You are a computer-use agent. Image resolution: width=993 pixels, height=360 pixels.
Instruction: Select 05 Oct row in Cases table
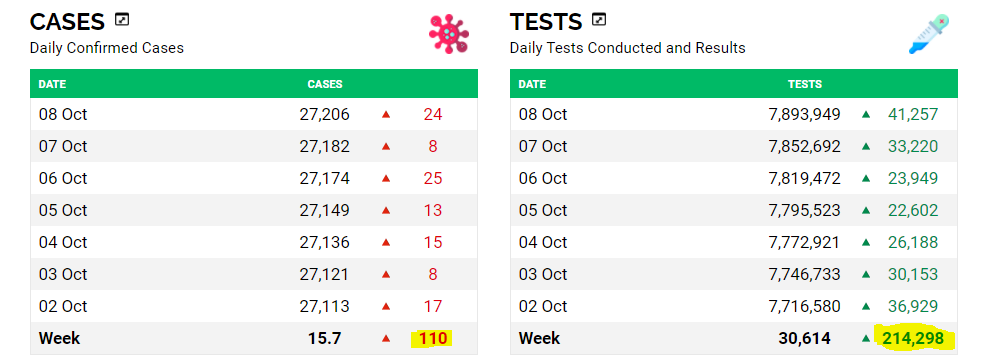click(x=254, y=210)
